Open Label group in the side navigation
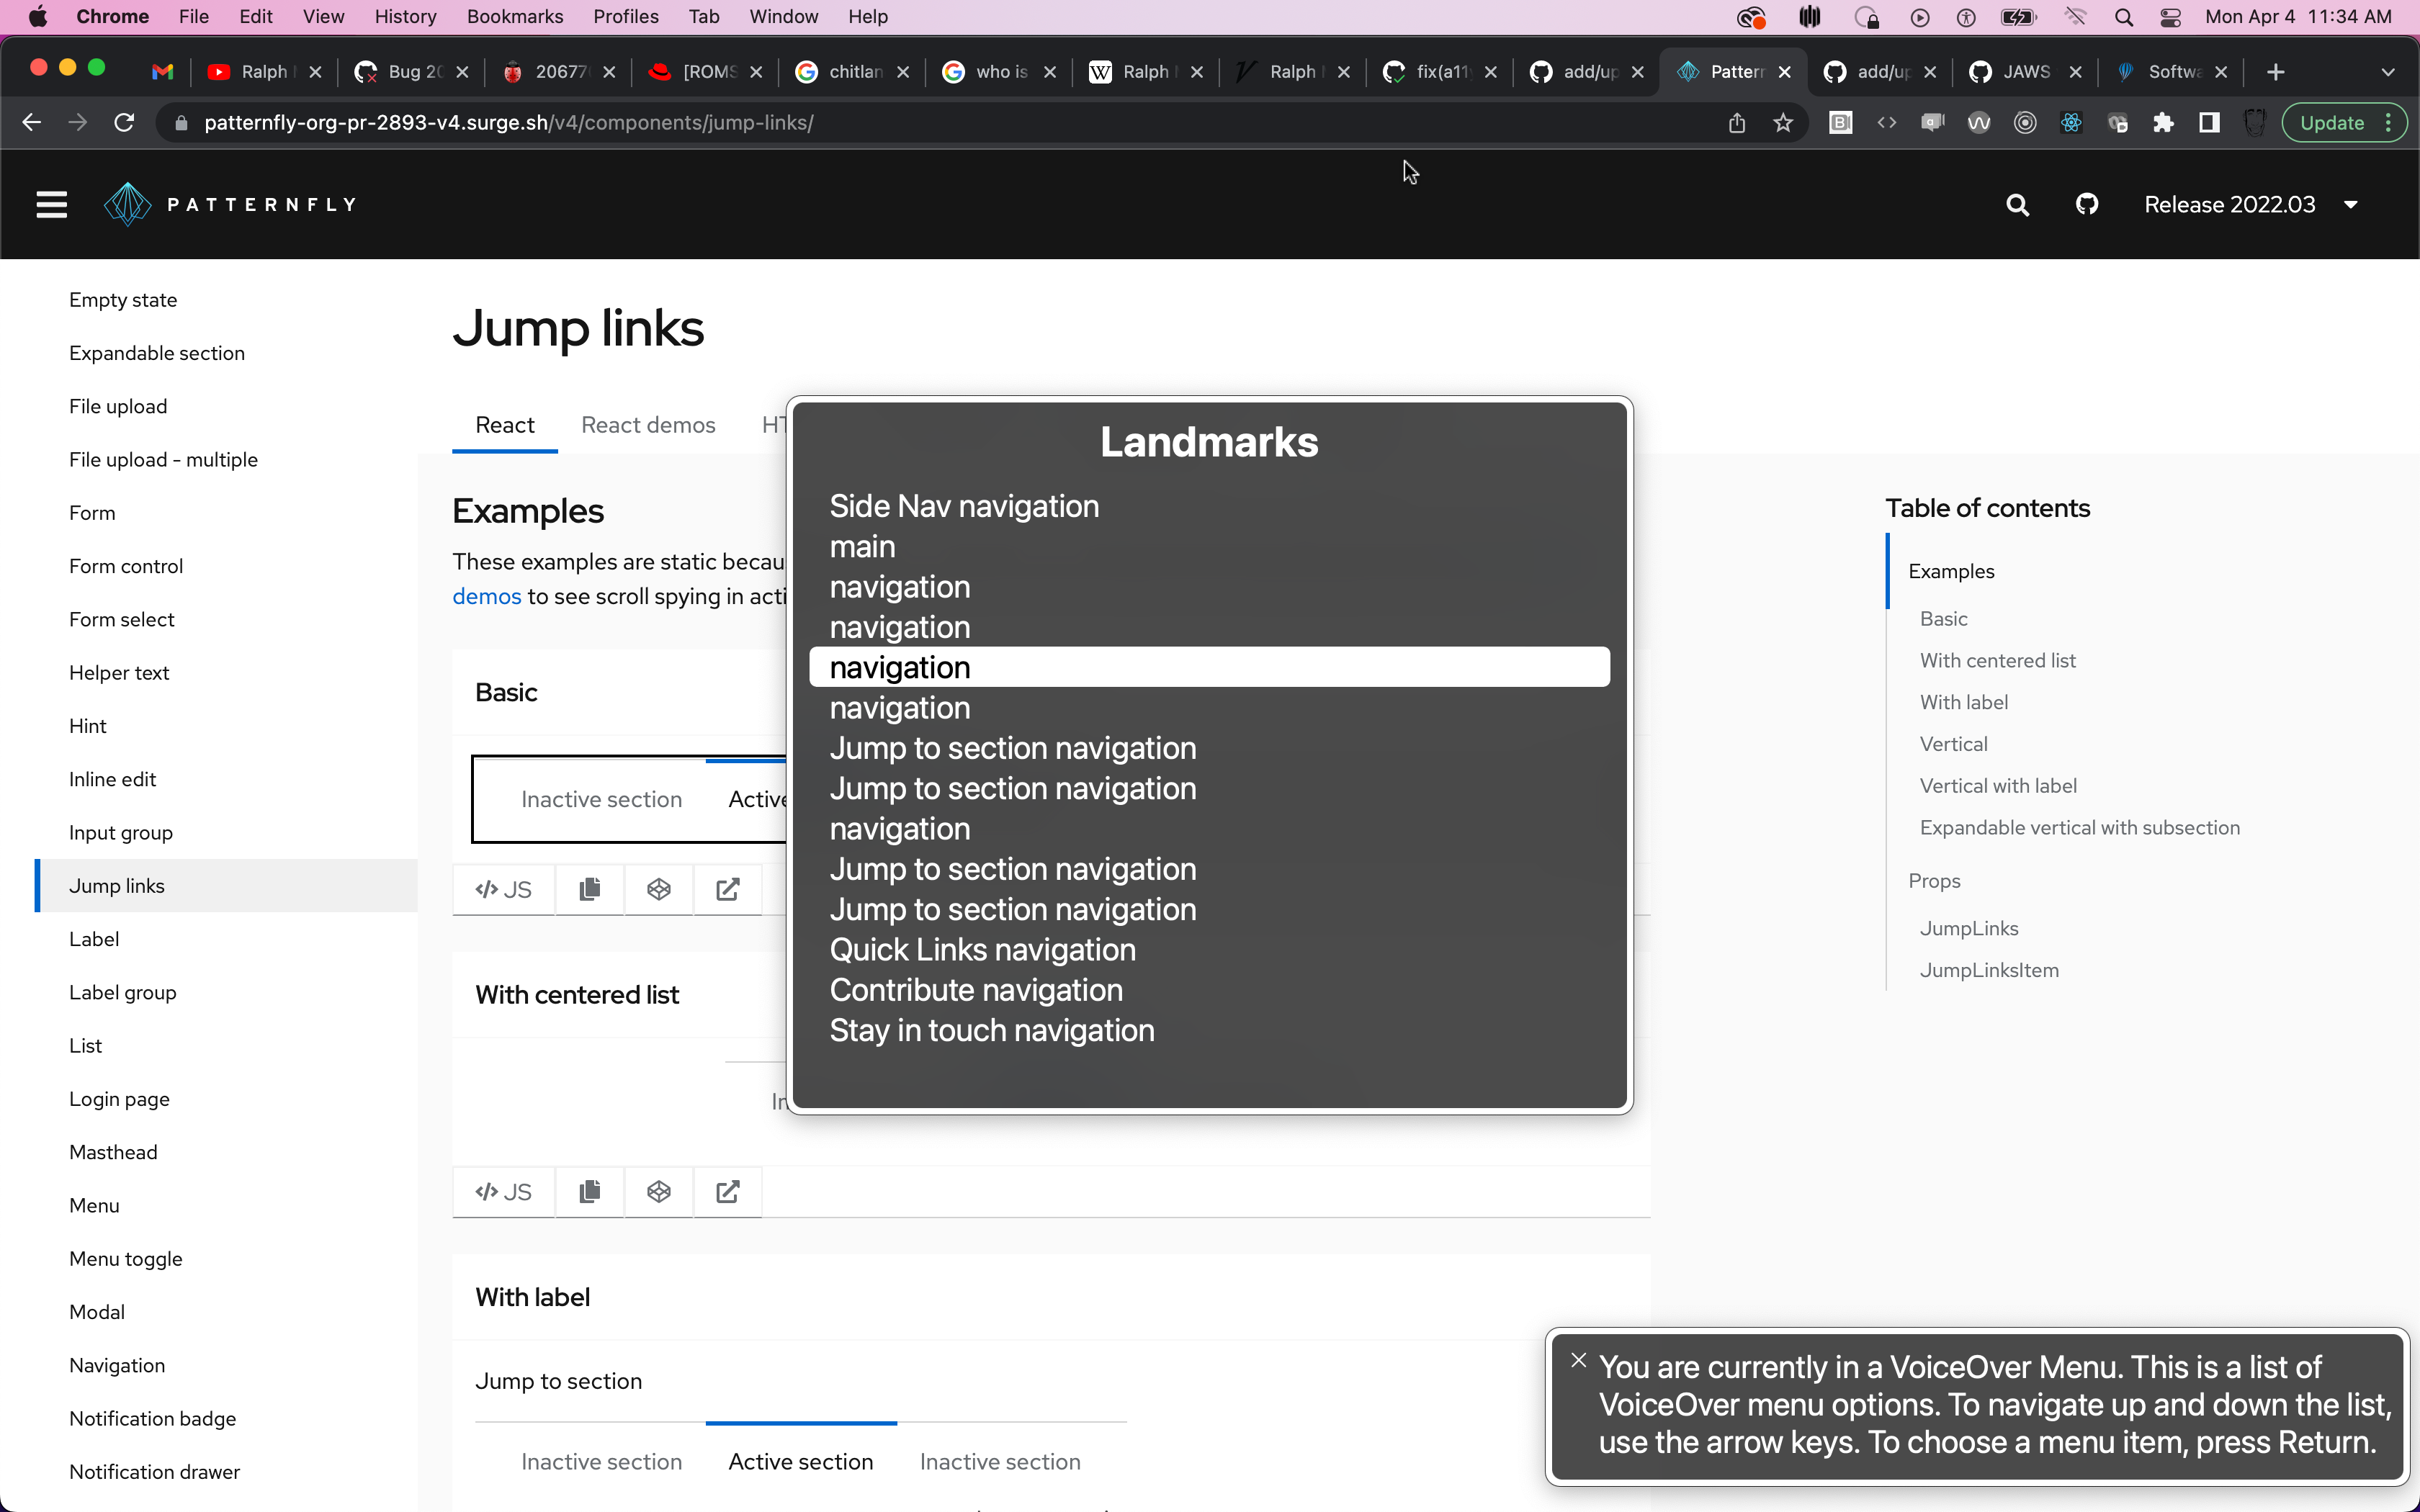The height and width of the screenshot is (1512, 2420). [x=123, y=992]
